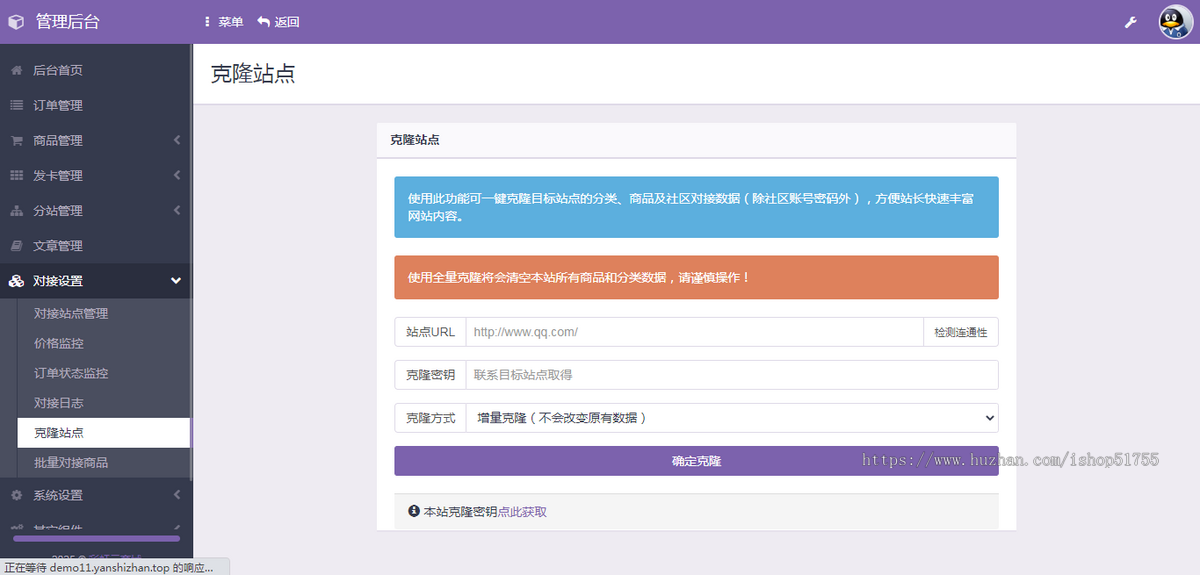
Task: Click the browser status bar loading message
Action: click(114, 567)
